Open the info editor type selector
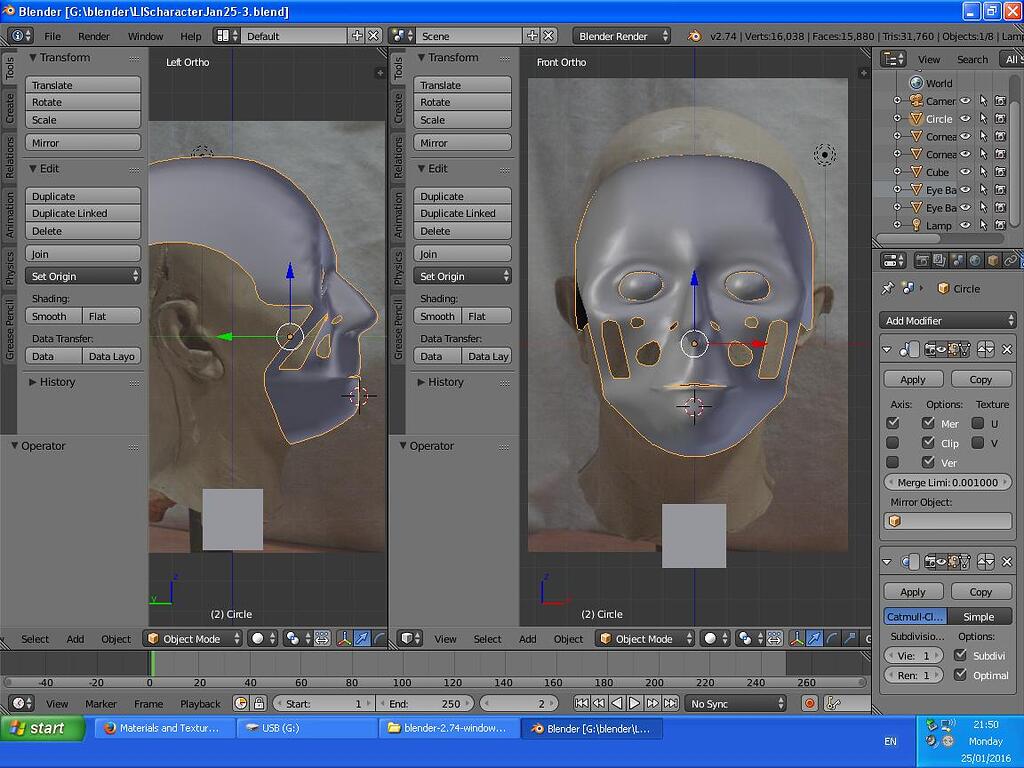1024x768 pixels. click(x=20, y=36)
